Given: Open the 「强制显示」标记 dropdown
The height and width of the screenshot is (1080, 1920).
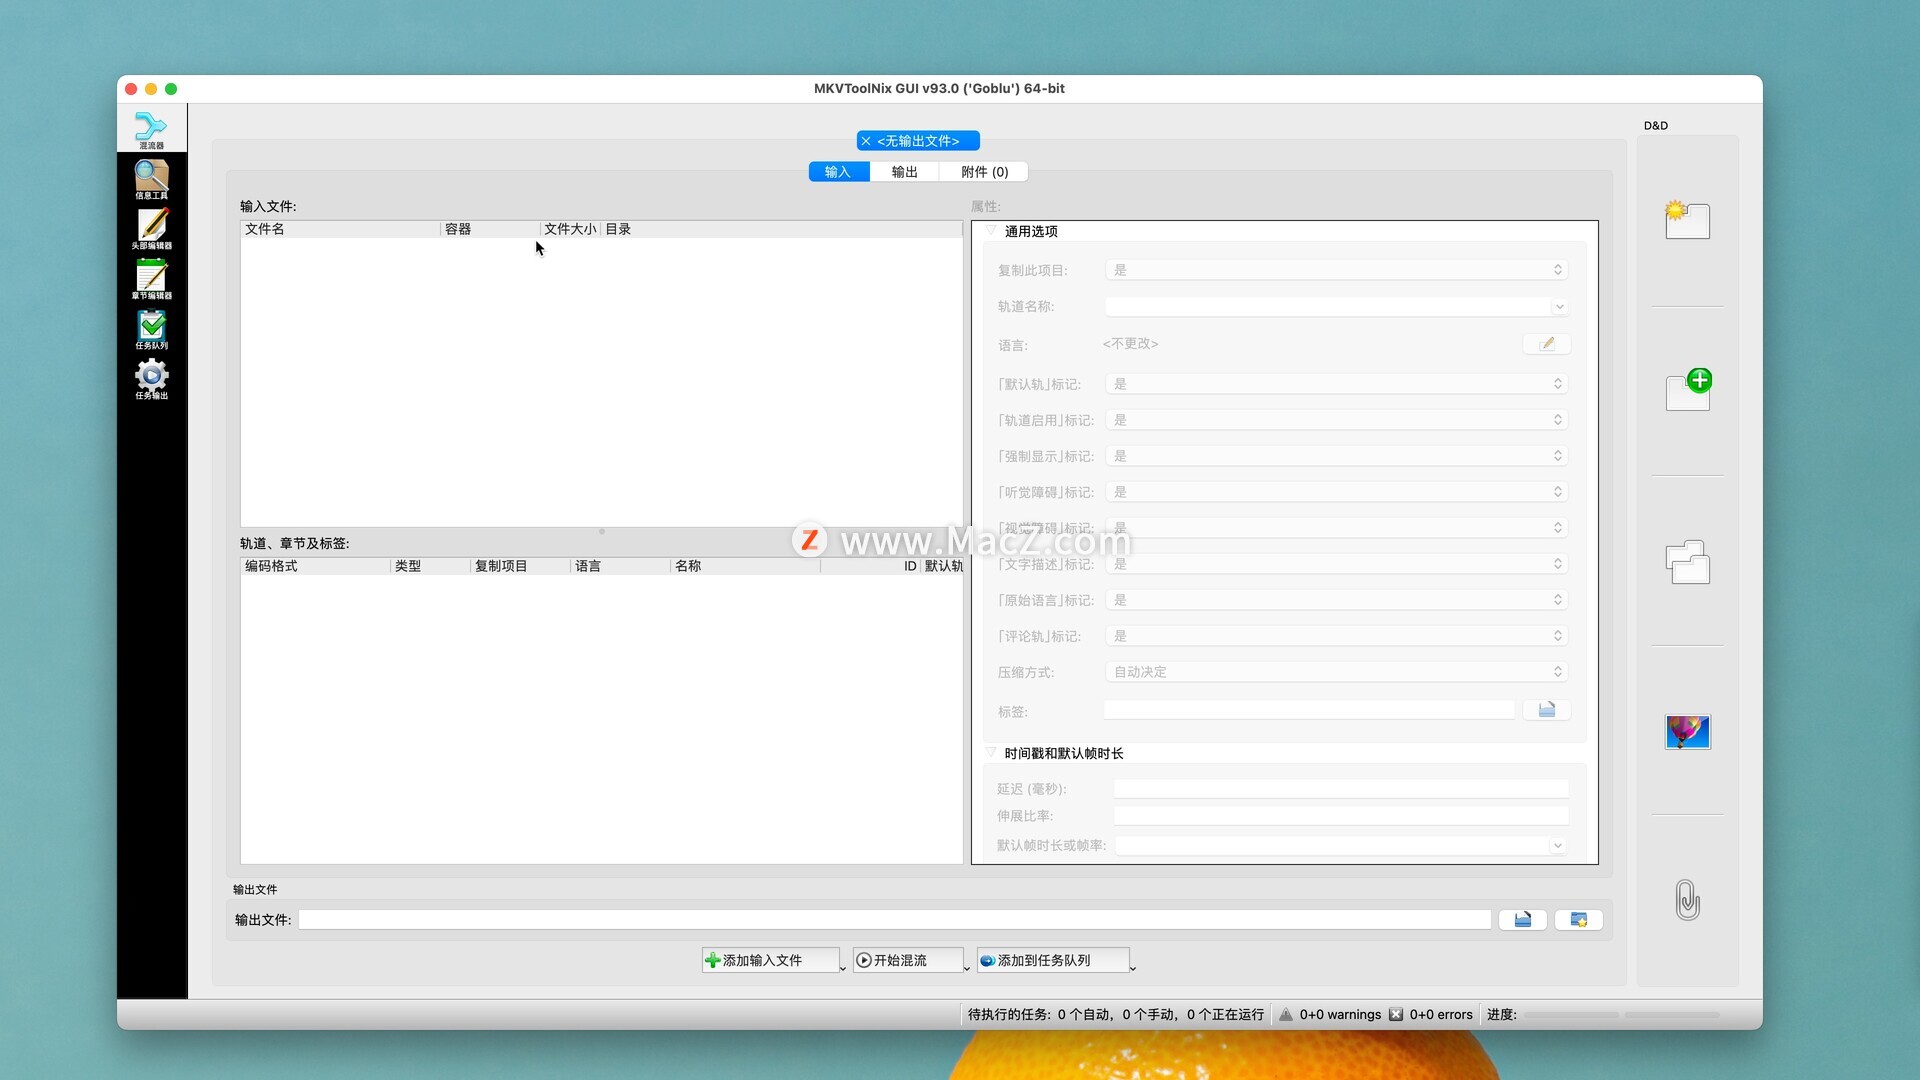Looking at the screenshot, I should (1336, 456).
